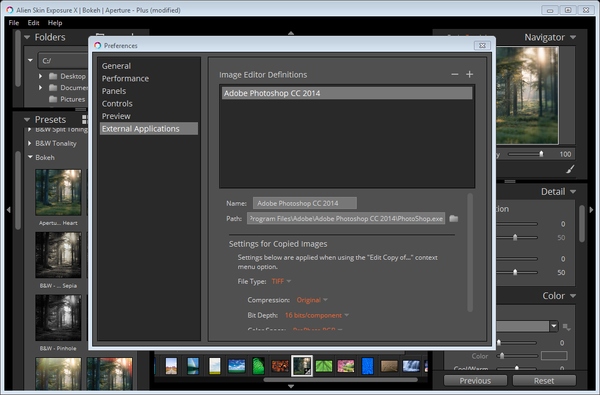Open the Edit menu
The width and height of the screenshot is (600, 395).
click(x=33, y=23)
